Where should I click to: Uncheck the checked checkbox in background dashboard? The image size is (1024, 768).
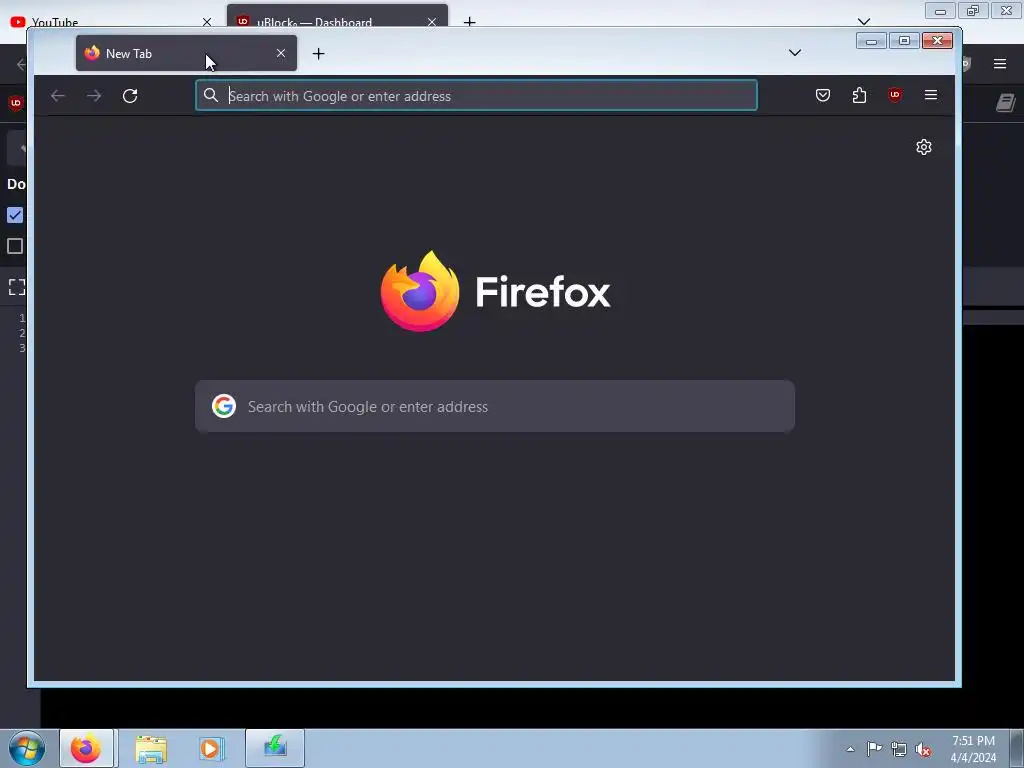[x=15, y=215]
